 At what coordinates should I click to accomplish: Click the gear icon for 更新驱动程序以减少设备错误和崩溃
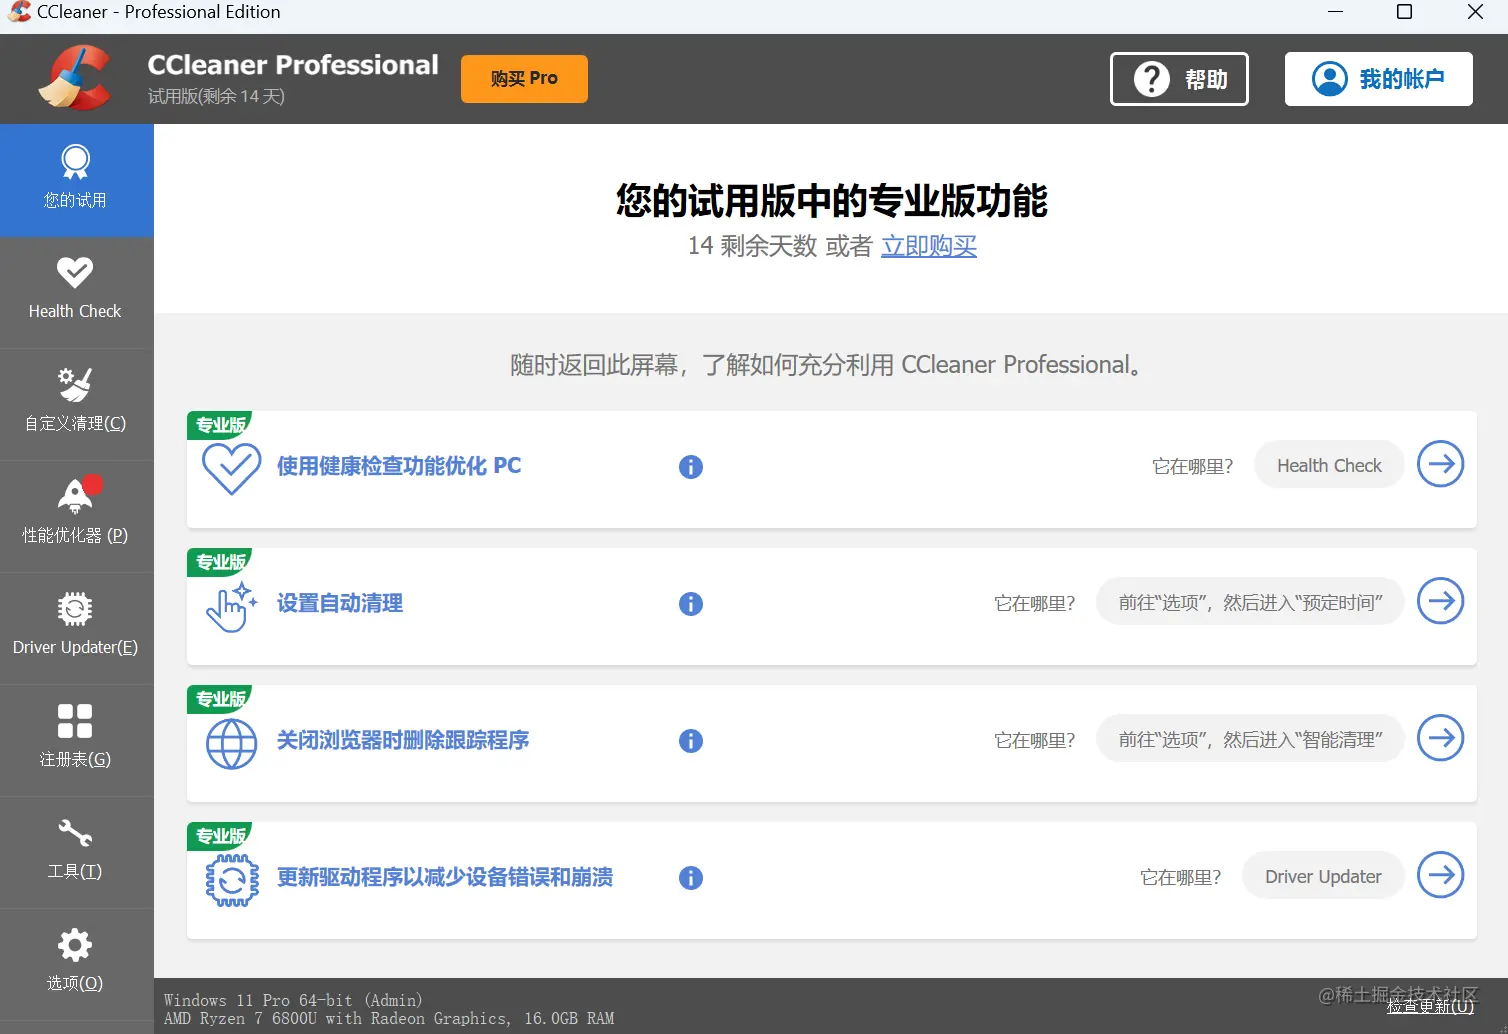231,880
